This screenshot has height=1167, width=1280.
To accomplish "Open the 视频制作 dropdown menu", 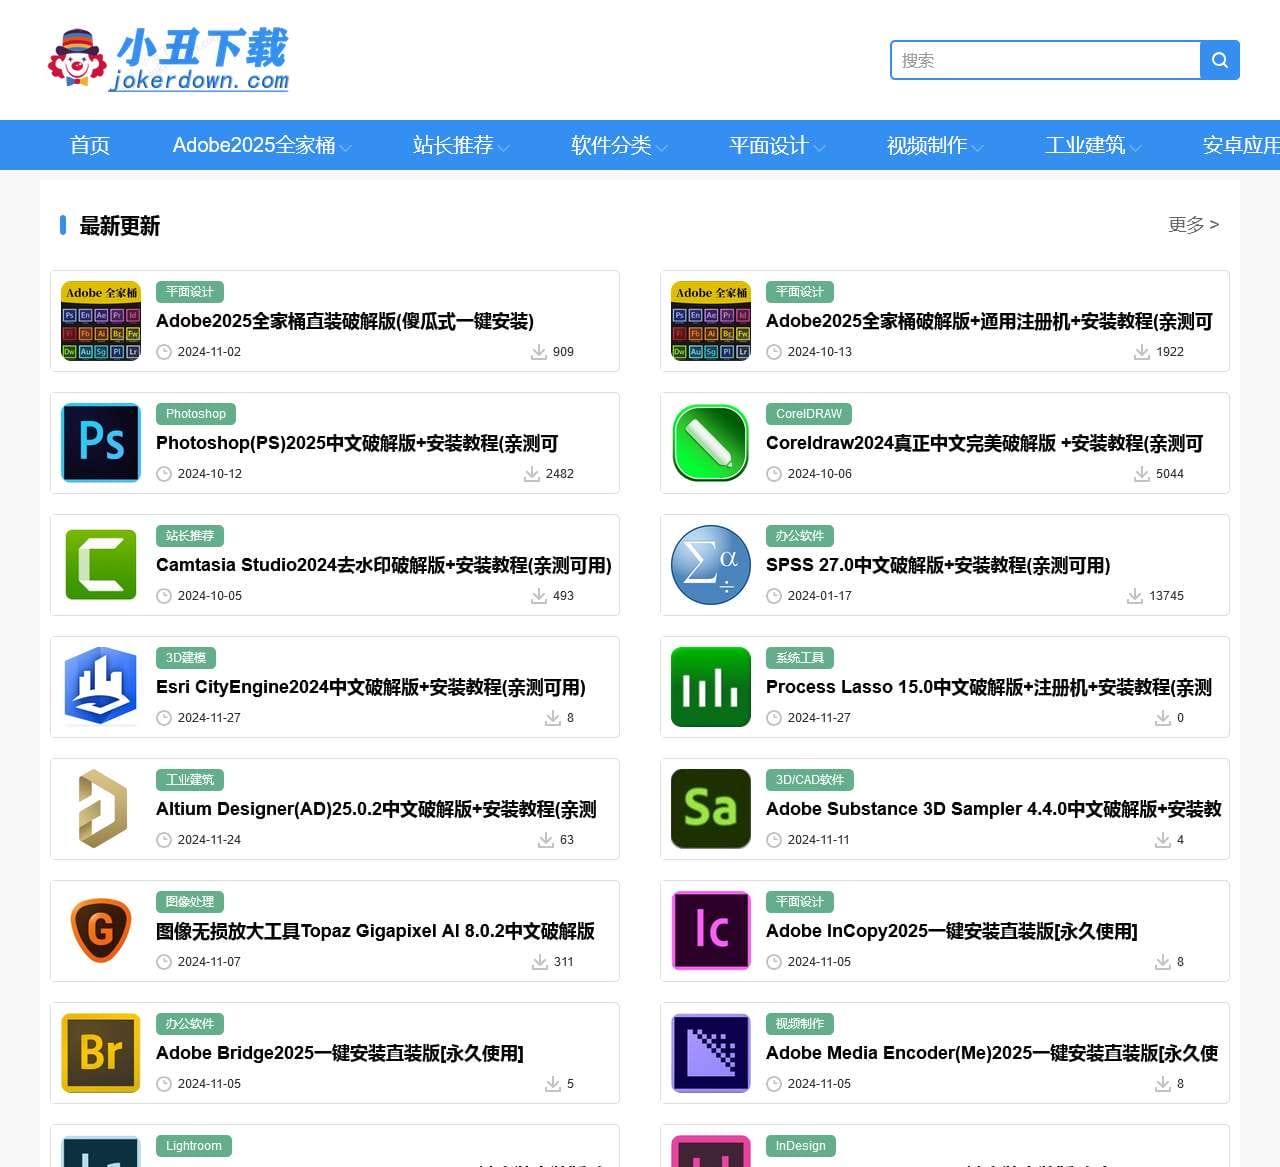I will pos(935,145).
